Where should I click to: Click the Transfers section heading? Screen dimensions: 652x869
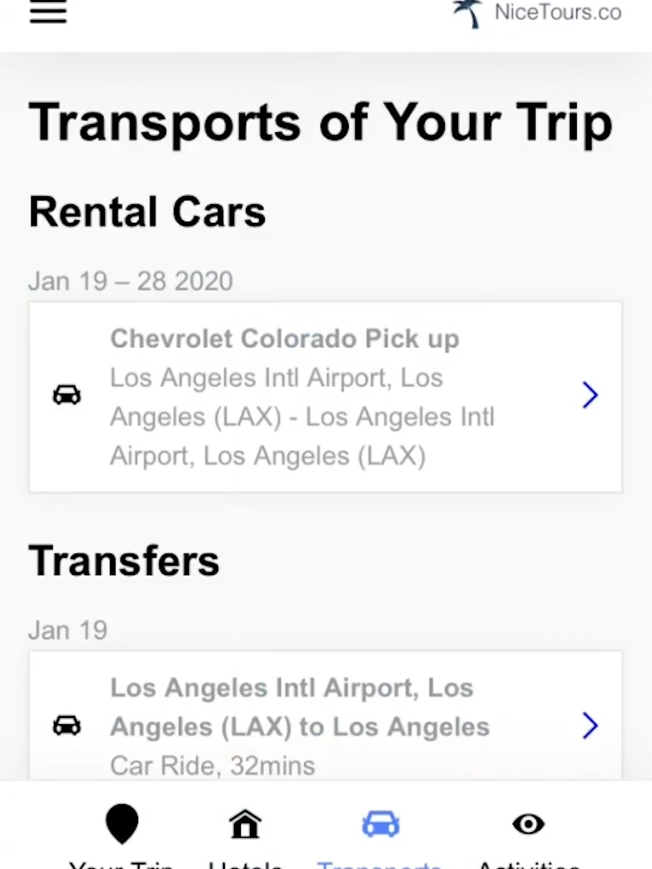[x=124, y=561]
